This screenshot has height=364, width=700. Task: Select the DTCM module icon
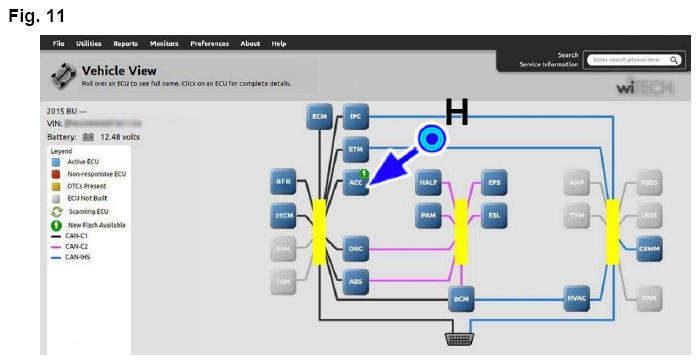(283, 216)
